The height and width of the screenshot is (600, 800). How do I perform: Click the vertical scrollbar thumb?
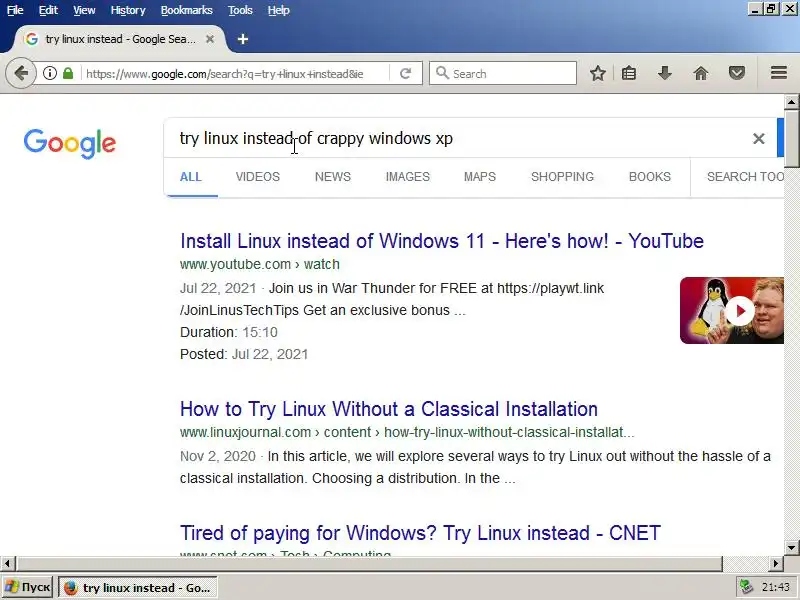791,138
